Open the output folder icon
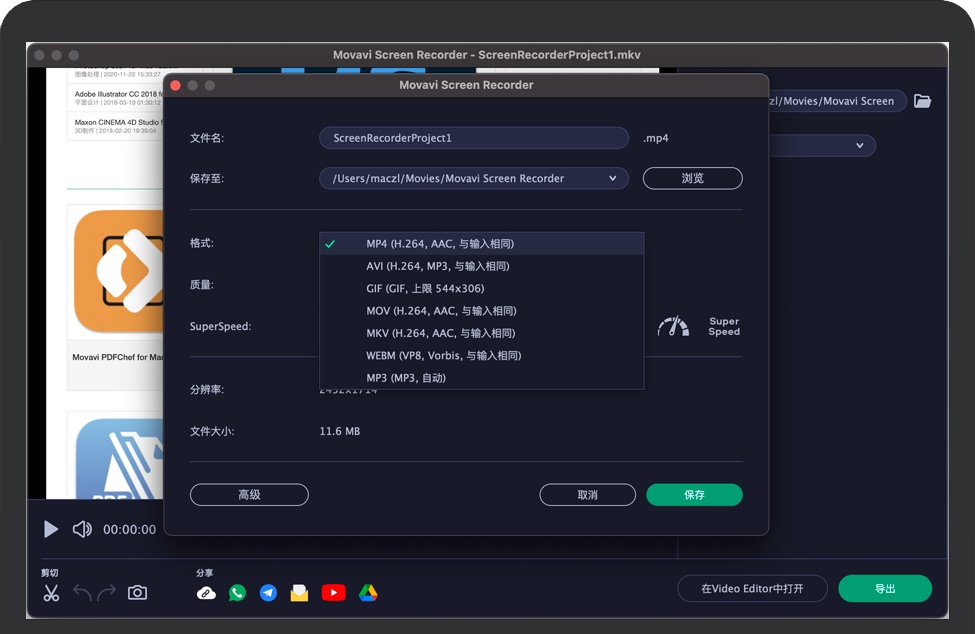The height and width of the screenshot is (634, 975). pos(922,101)
